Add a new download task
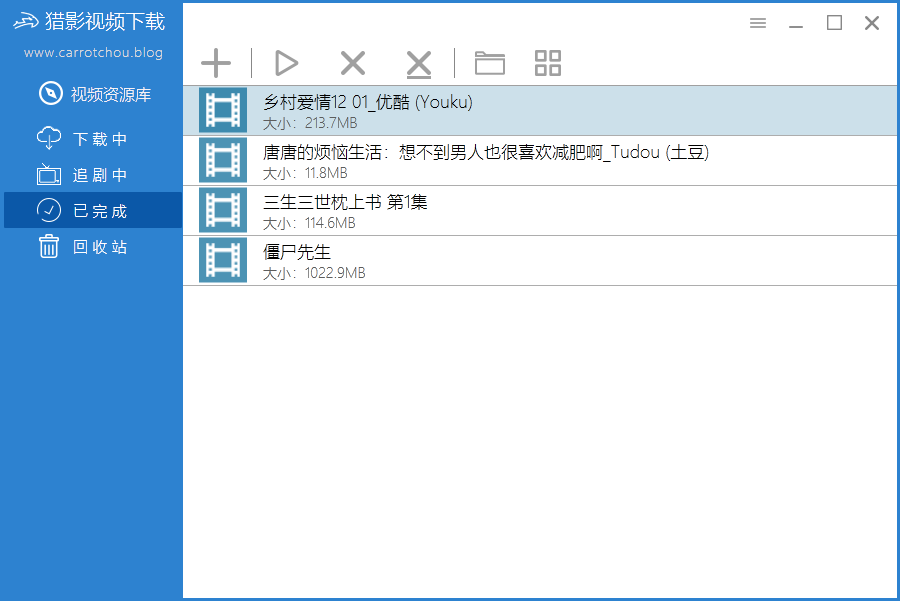This screenshot has width=900, height=601. pos(216,63)
